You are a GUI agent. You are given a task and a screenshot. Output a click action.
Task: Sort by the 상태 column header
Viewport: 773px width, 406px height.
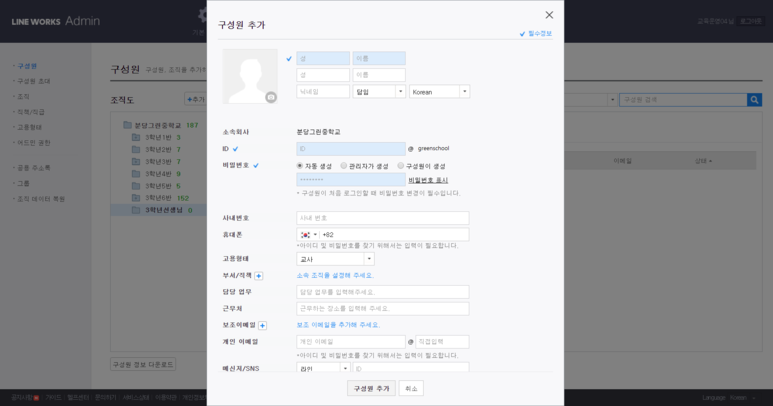703,161
